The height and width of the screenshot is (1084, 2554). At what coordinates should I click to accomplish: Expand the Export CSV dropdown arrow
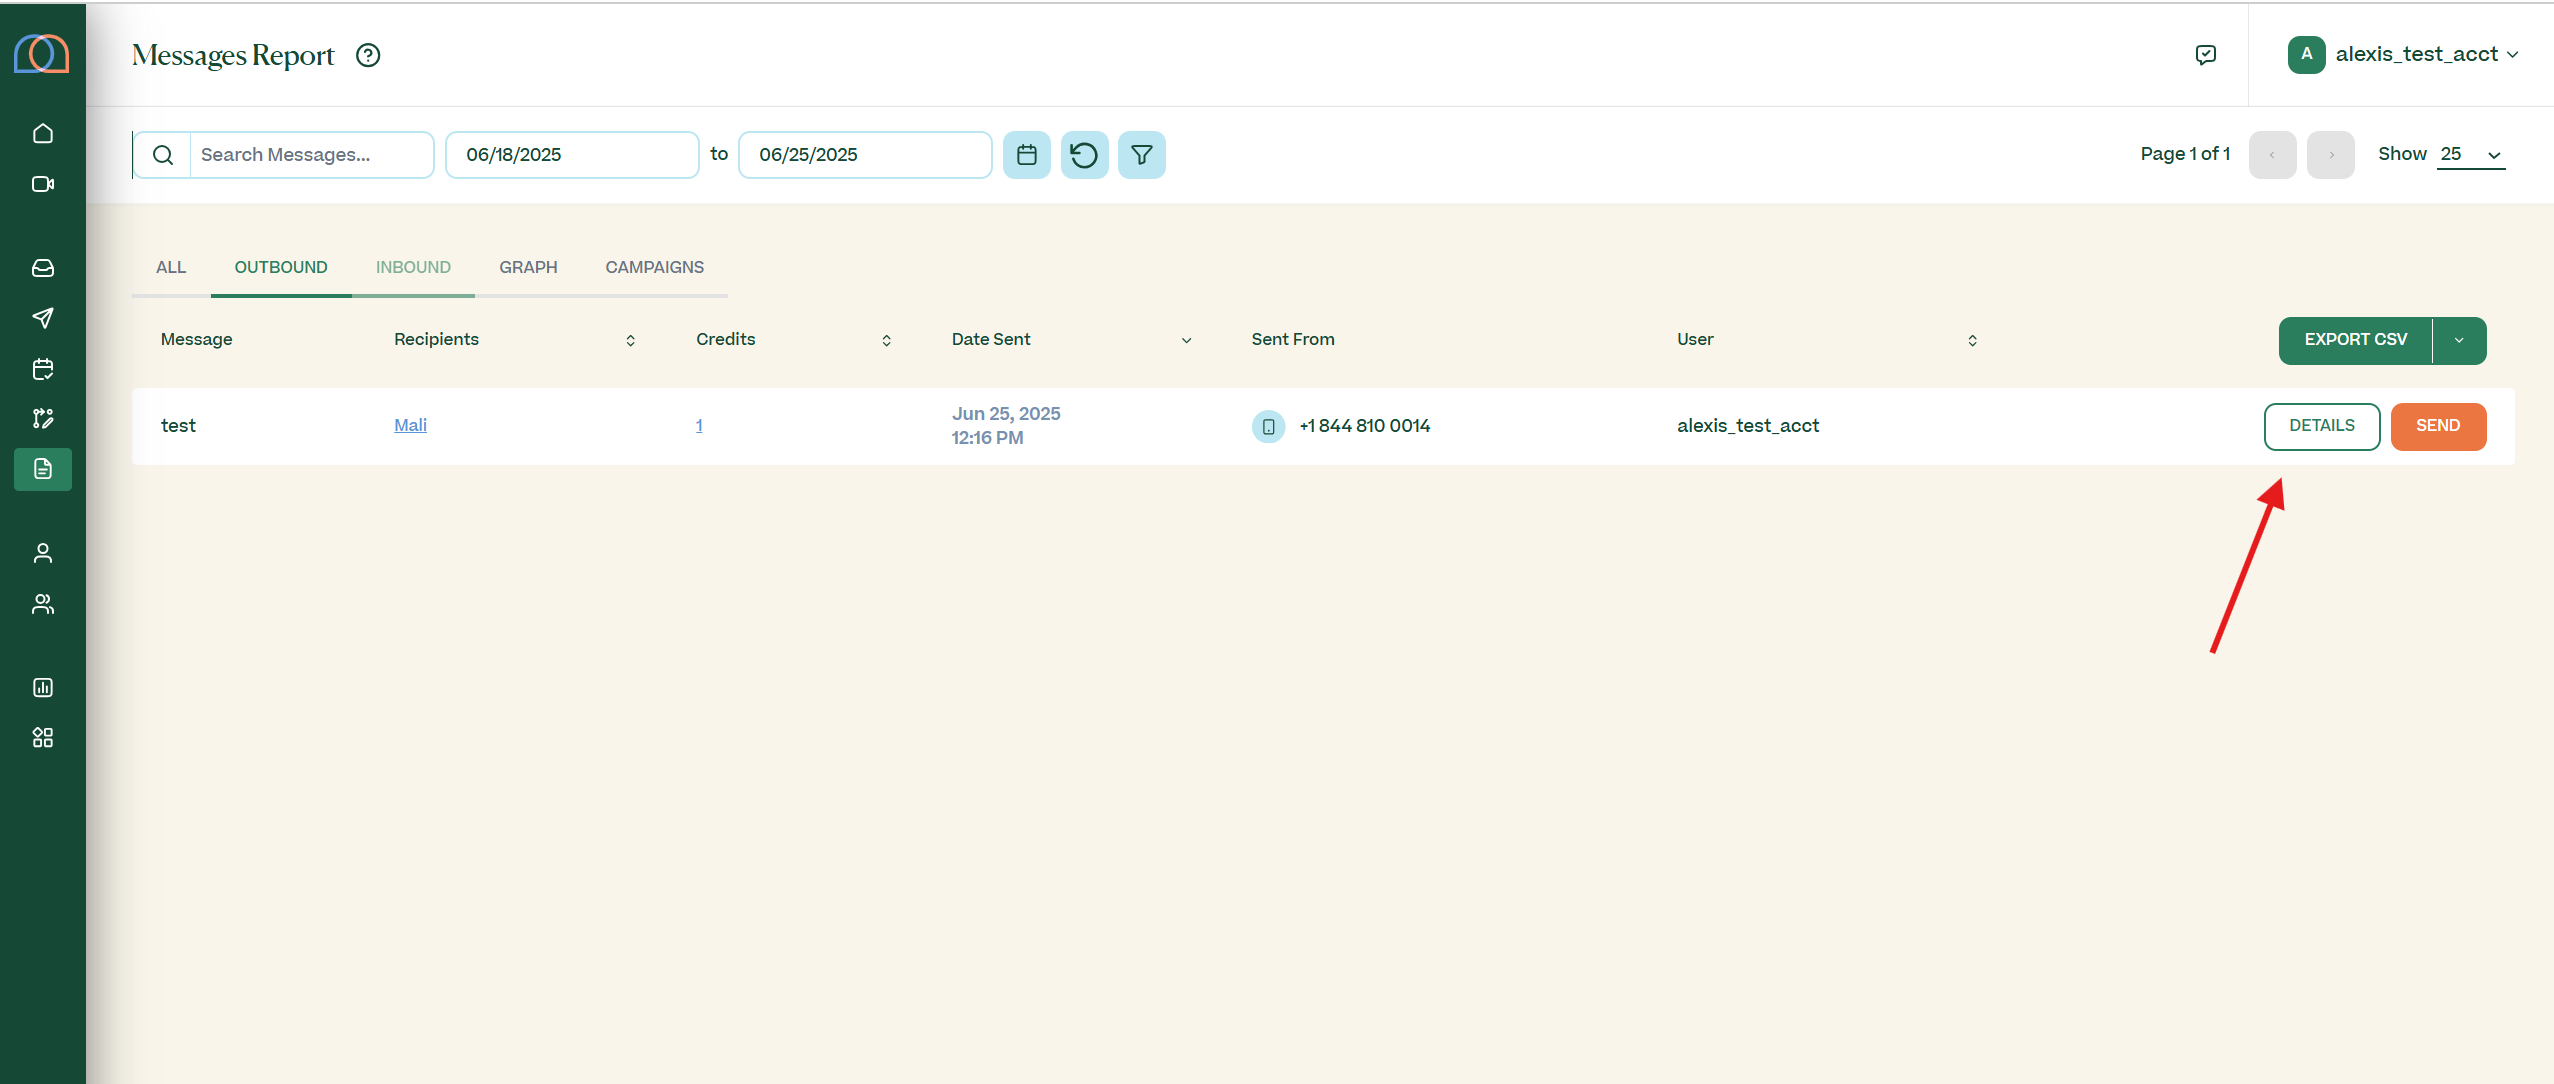click(x=2459, y=341)
